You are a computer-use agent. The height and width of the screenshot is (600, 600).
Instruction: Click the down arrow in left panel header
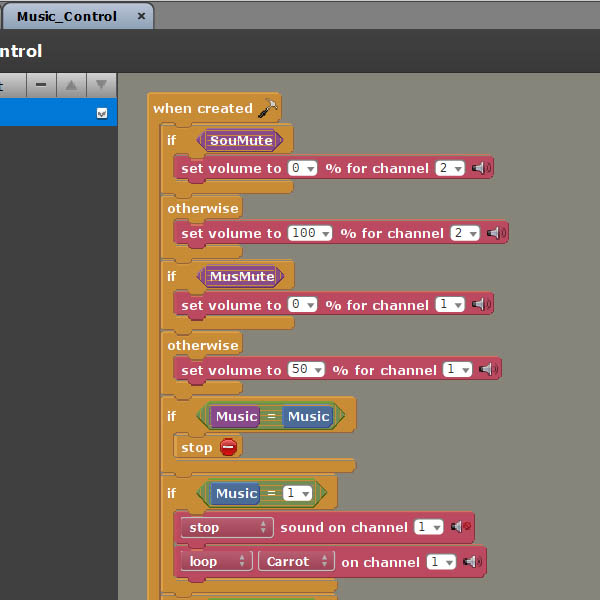(x=101, y=85)
